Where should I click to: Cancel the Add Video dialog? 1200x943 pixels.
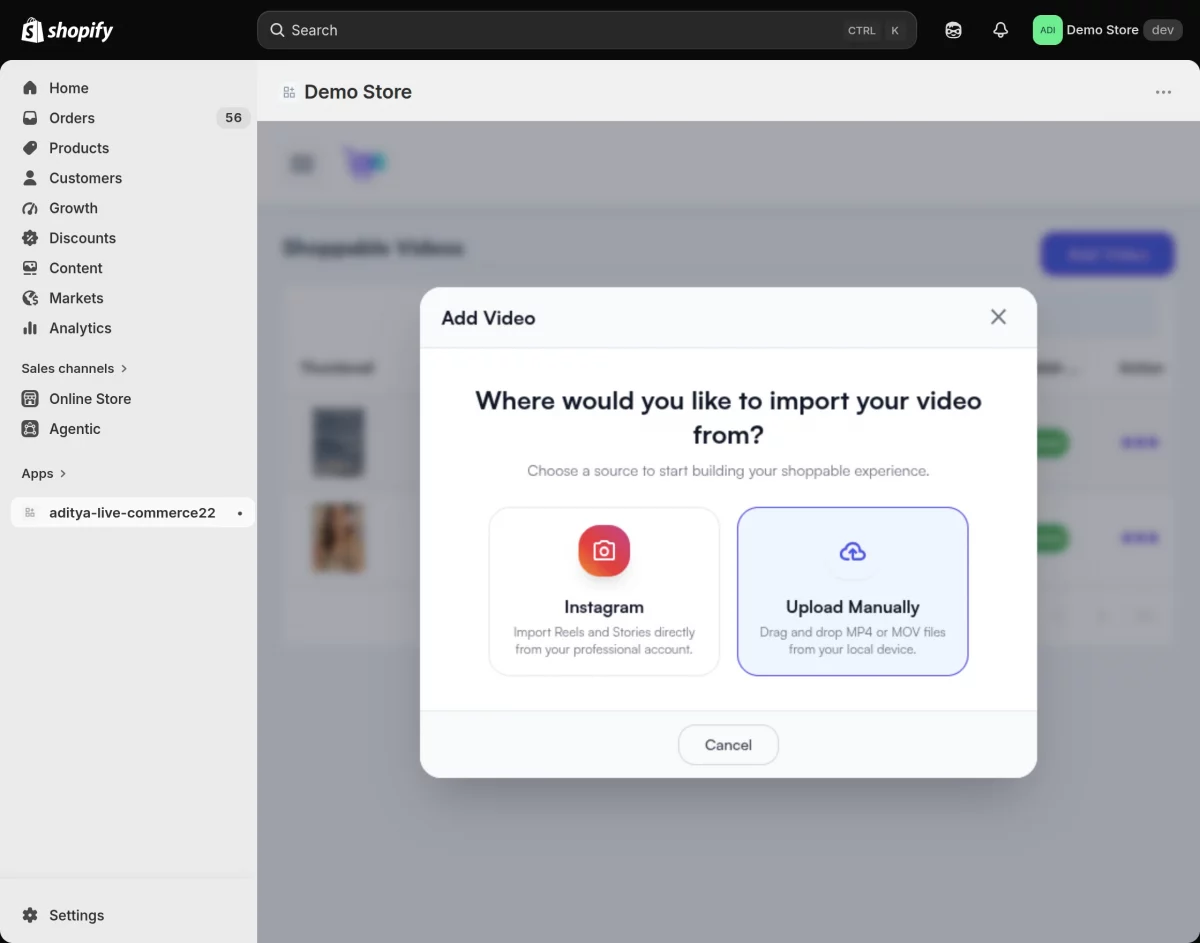(x=728, y=745)
